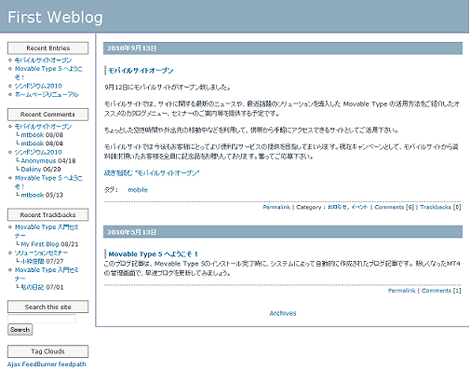Follow the continue reading モバイルサイトオープン link
The image size is (469, 369).
point(152,173)
